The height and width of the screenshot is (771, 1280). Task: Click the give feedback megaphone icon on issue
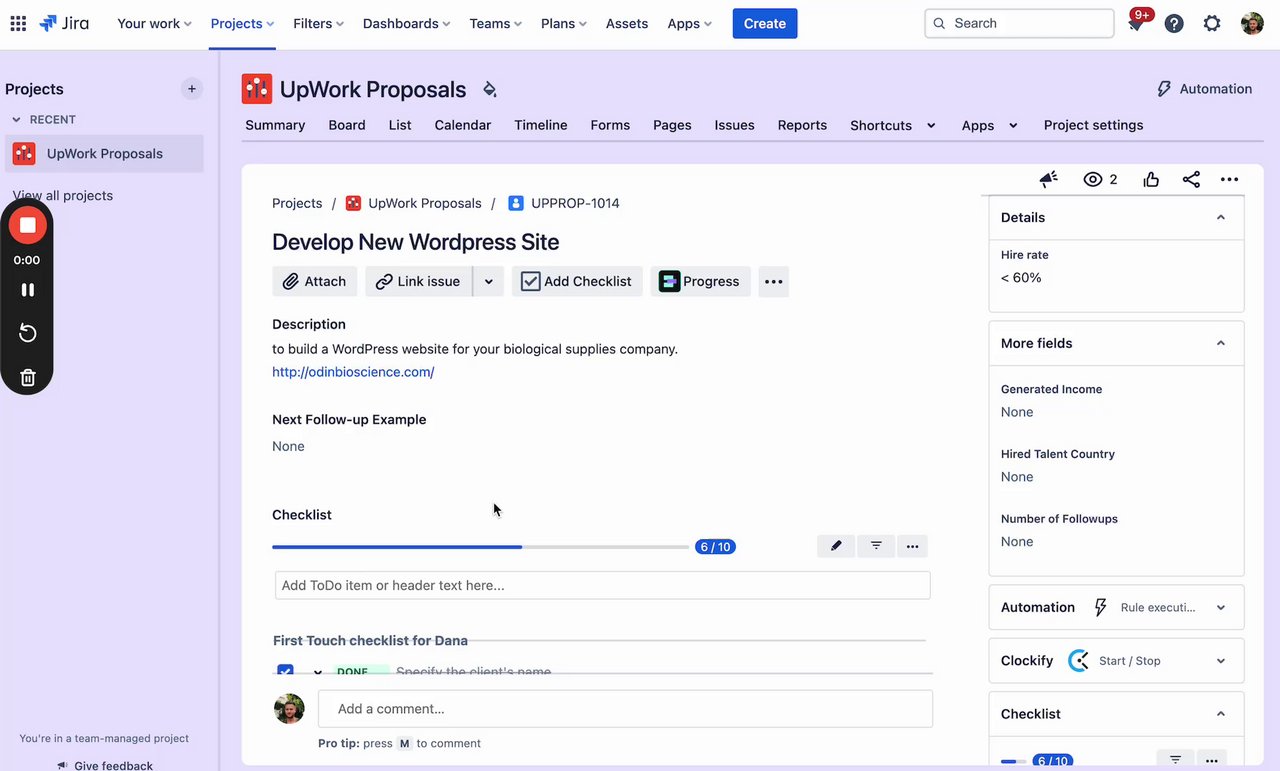[x=1048, y=180]
